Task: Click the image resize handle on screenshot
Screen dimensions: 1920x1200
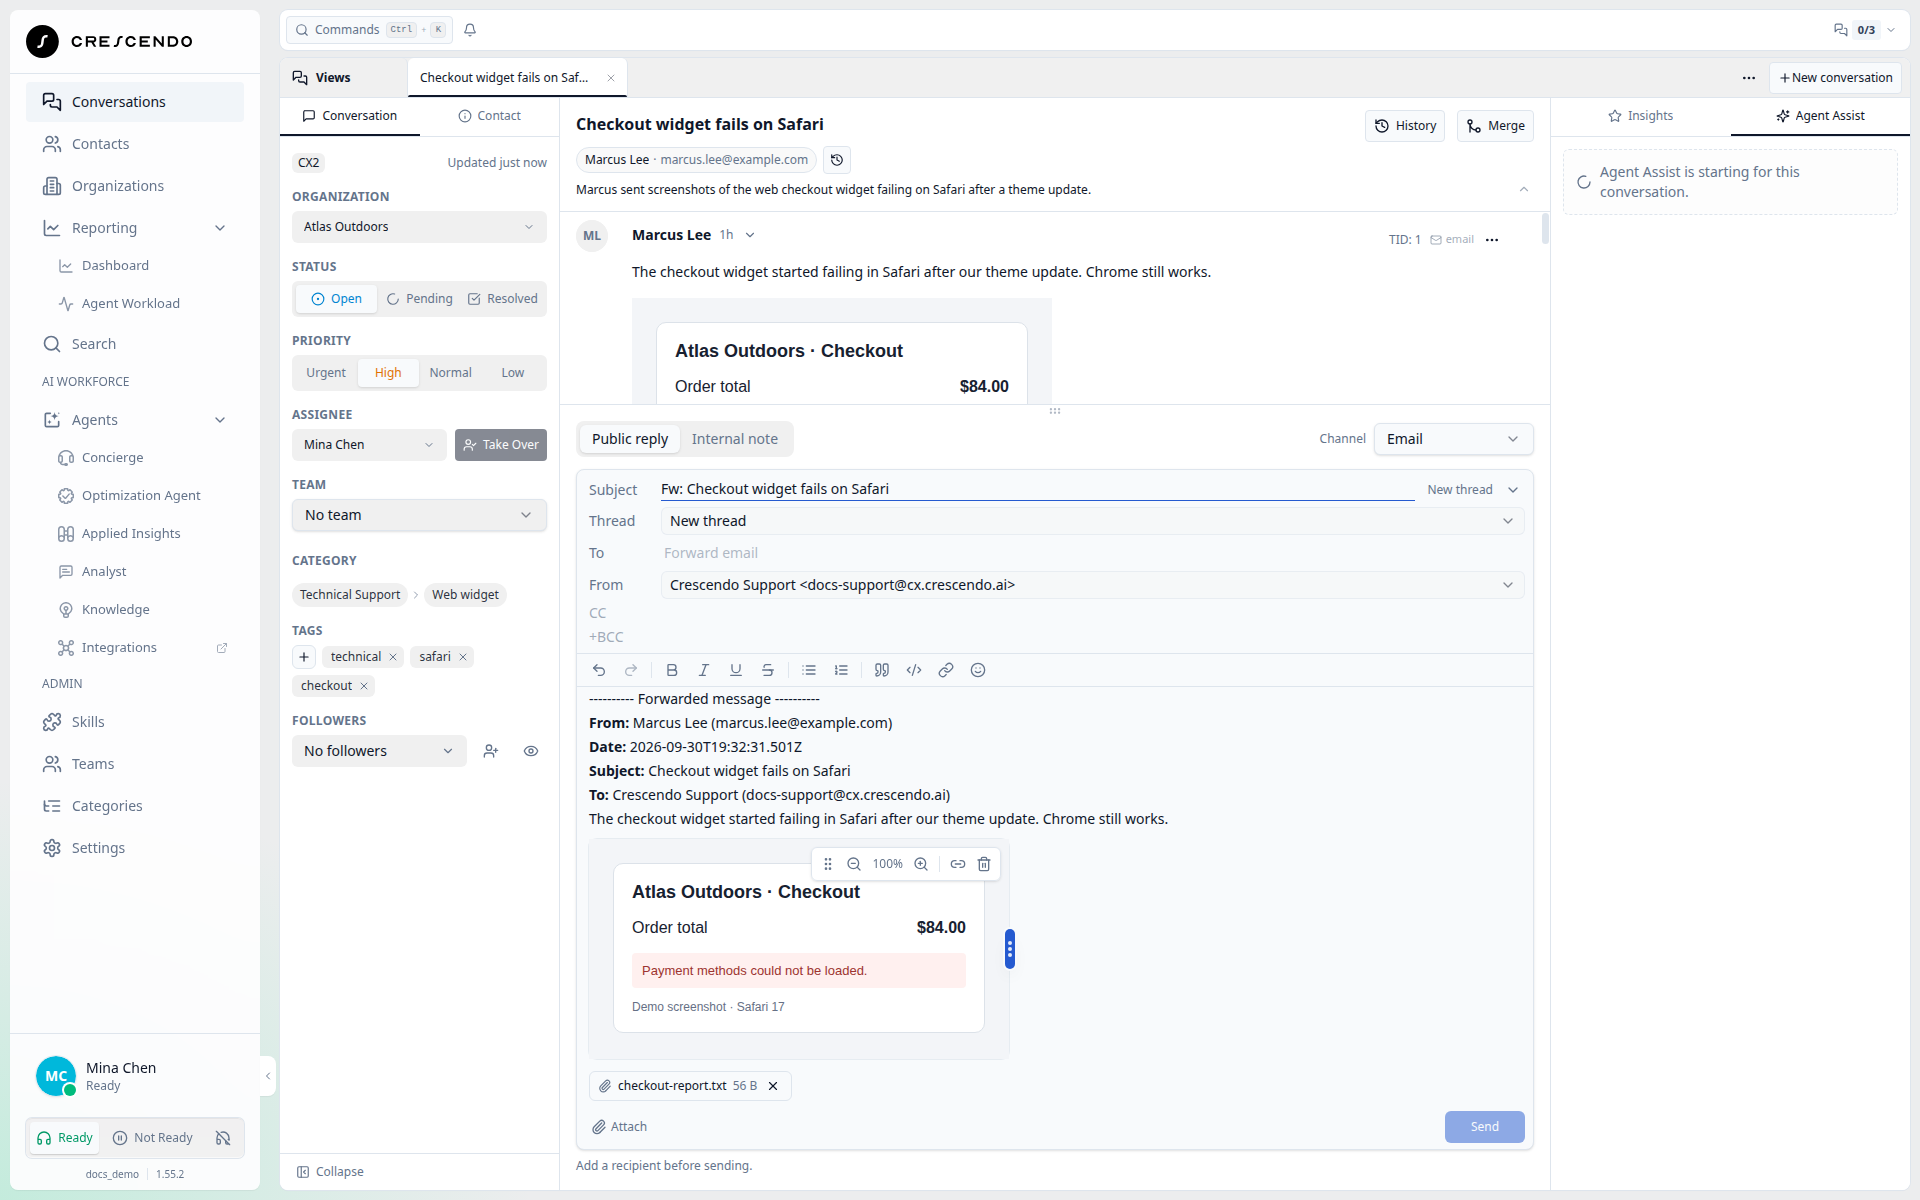Action: 1010,949
